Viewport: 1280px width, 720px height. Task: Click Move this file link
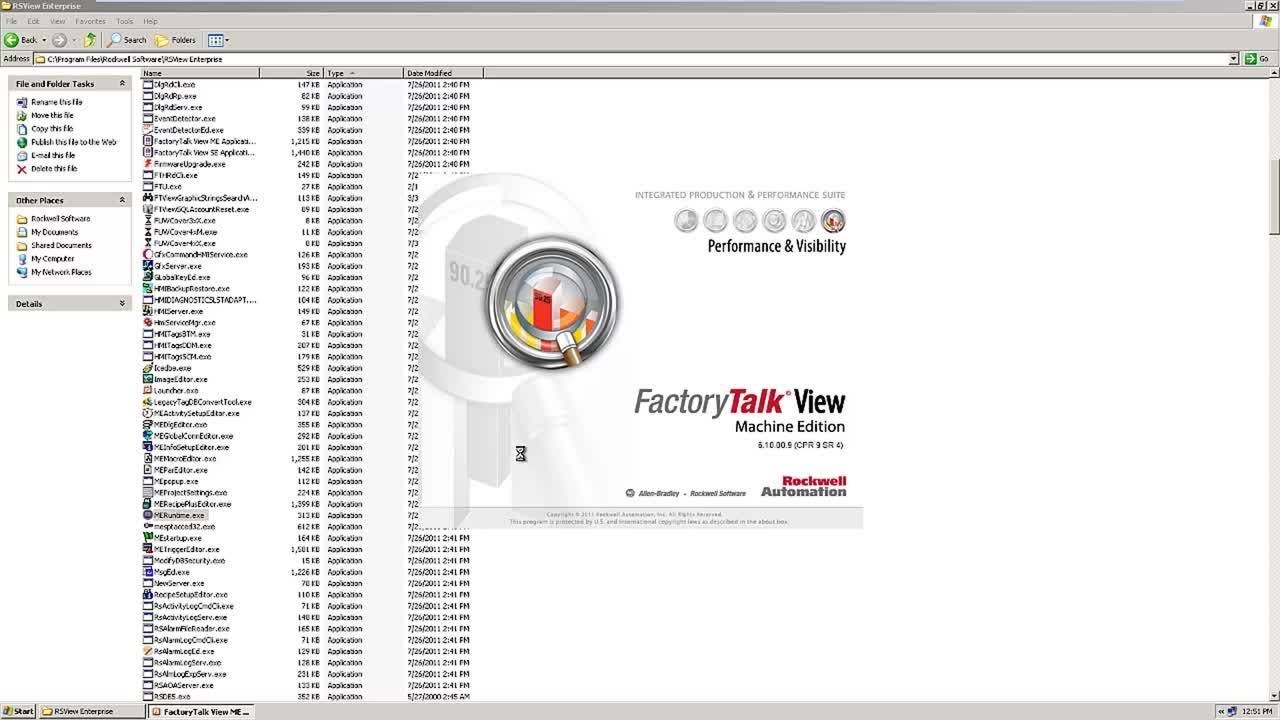coord(52,115)
